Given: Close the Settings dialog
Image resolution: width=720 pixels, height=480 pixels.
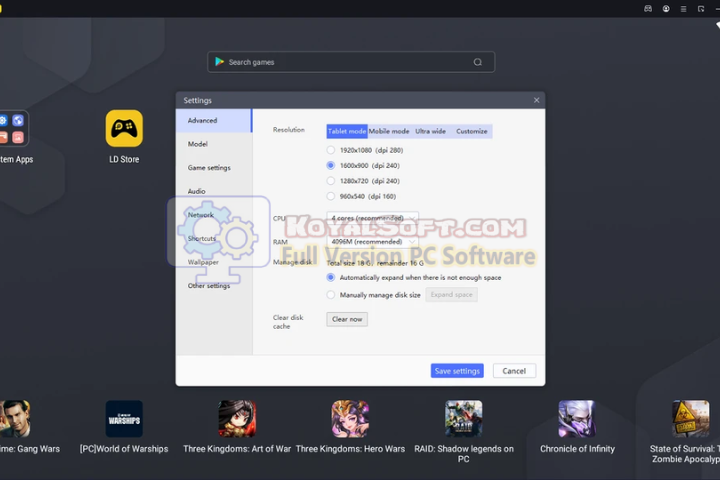Looking at the screenshot, I should click(536, 100).
